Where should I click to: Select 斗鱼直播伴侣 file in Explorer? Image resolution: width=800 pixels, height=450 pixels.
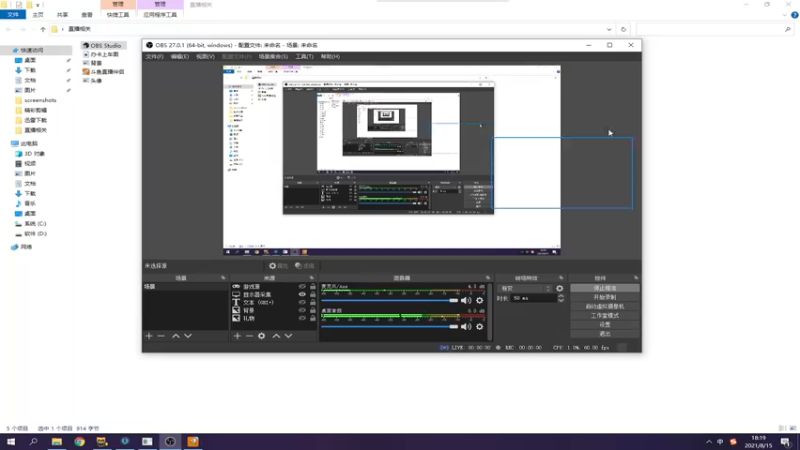tap(104, 72)
